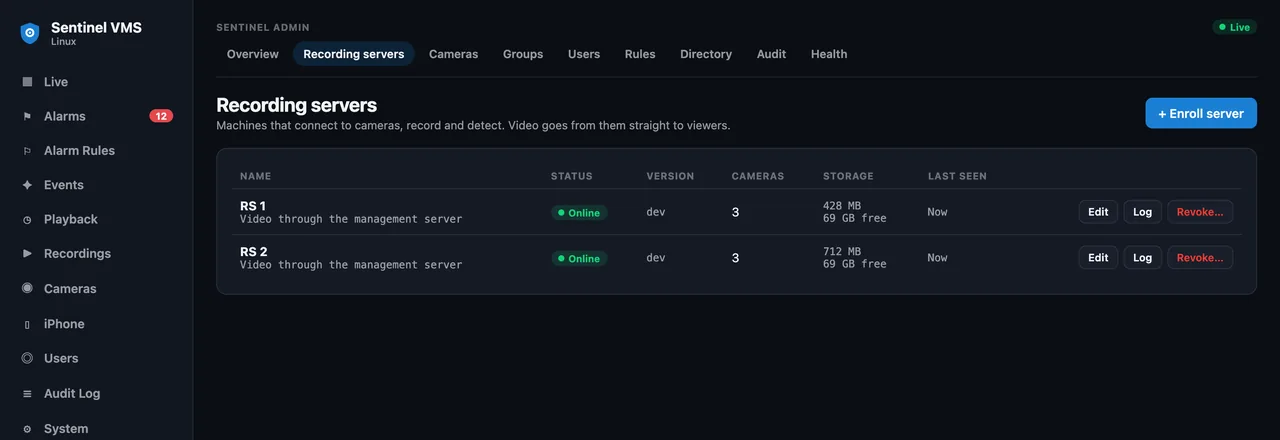This screenshot has width=1280, height=440.
Task: Click the Cameras circle icon in sidebar
Action: pyautogui.click(x=27, y=288)
